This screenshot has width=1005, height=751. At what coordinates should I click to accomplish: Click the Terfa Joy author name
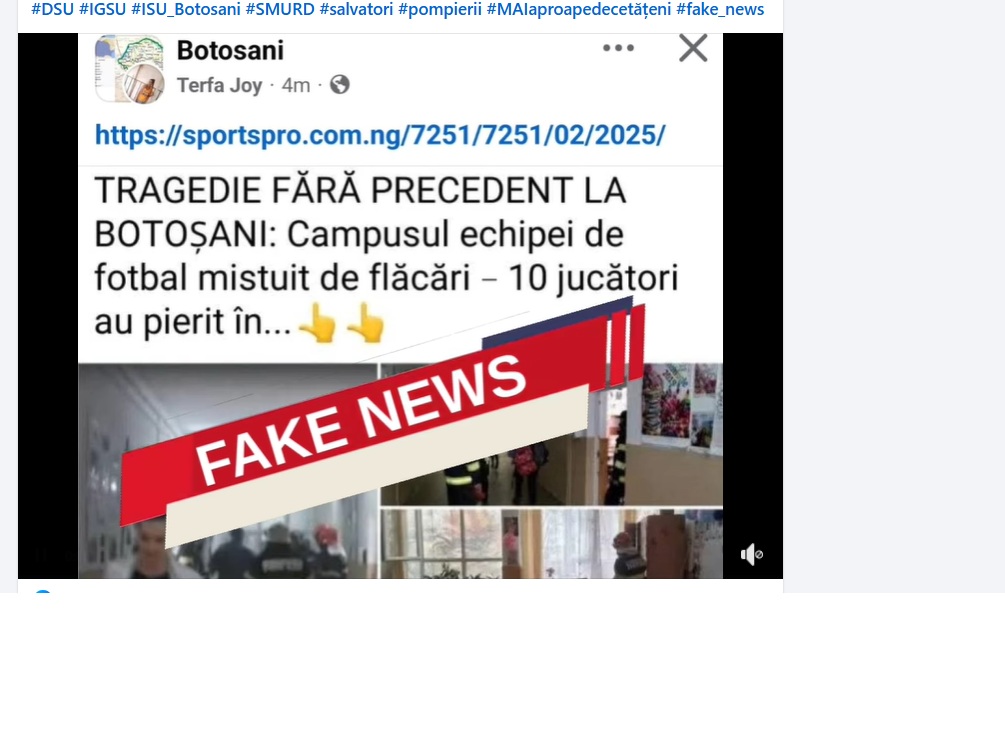coord(219,85)
